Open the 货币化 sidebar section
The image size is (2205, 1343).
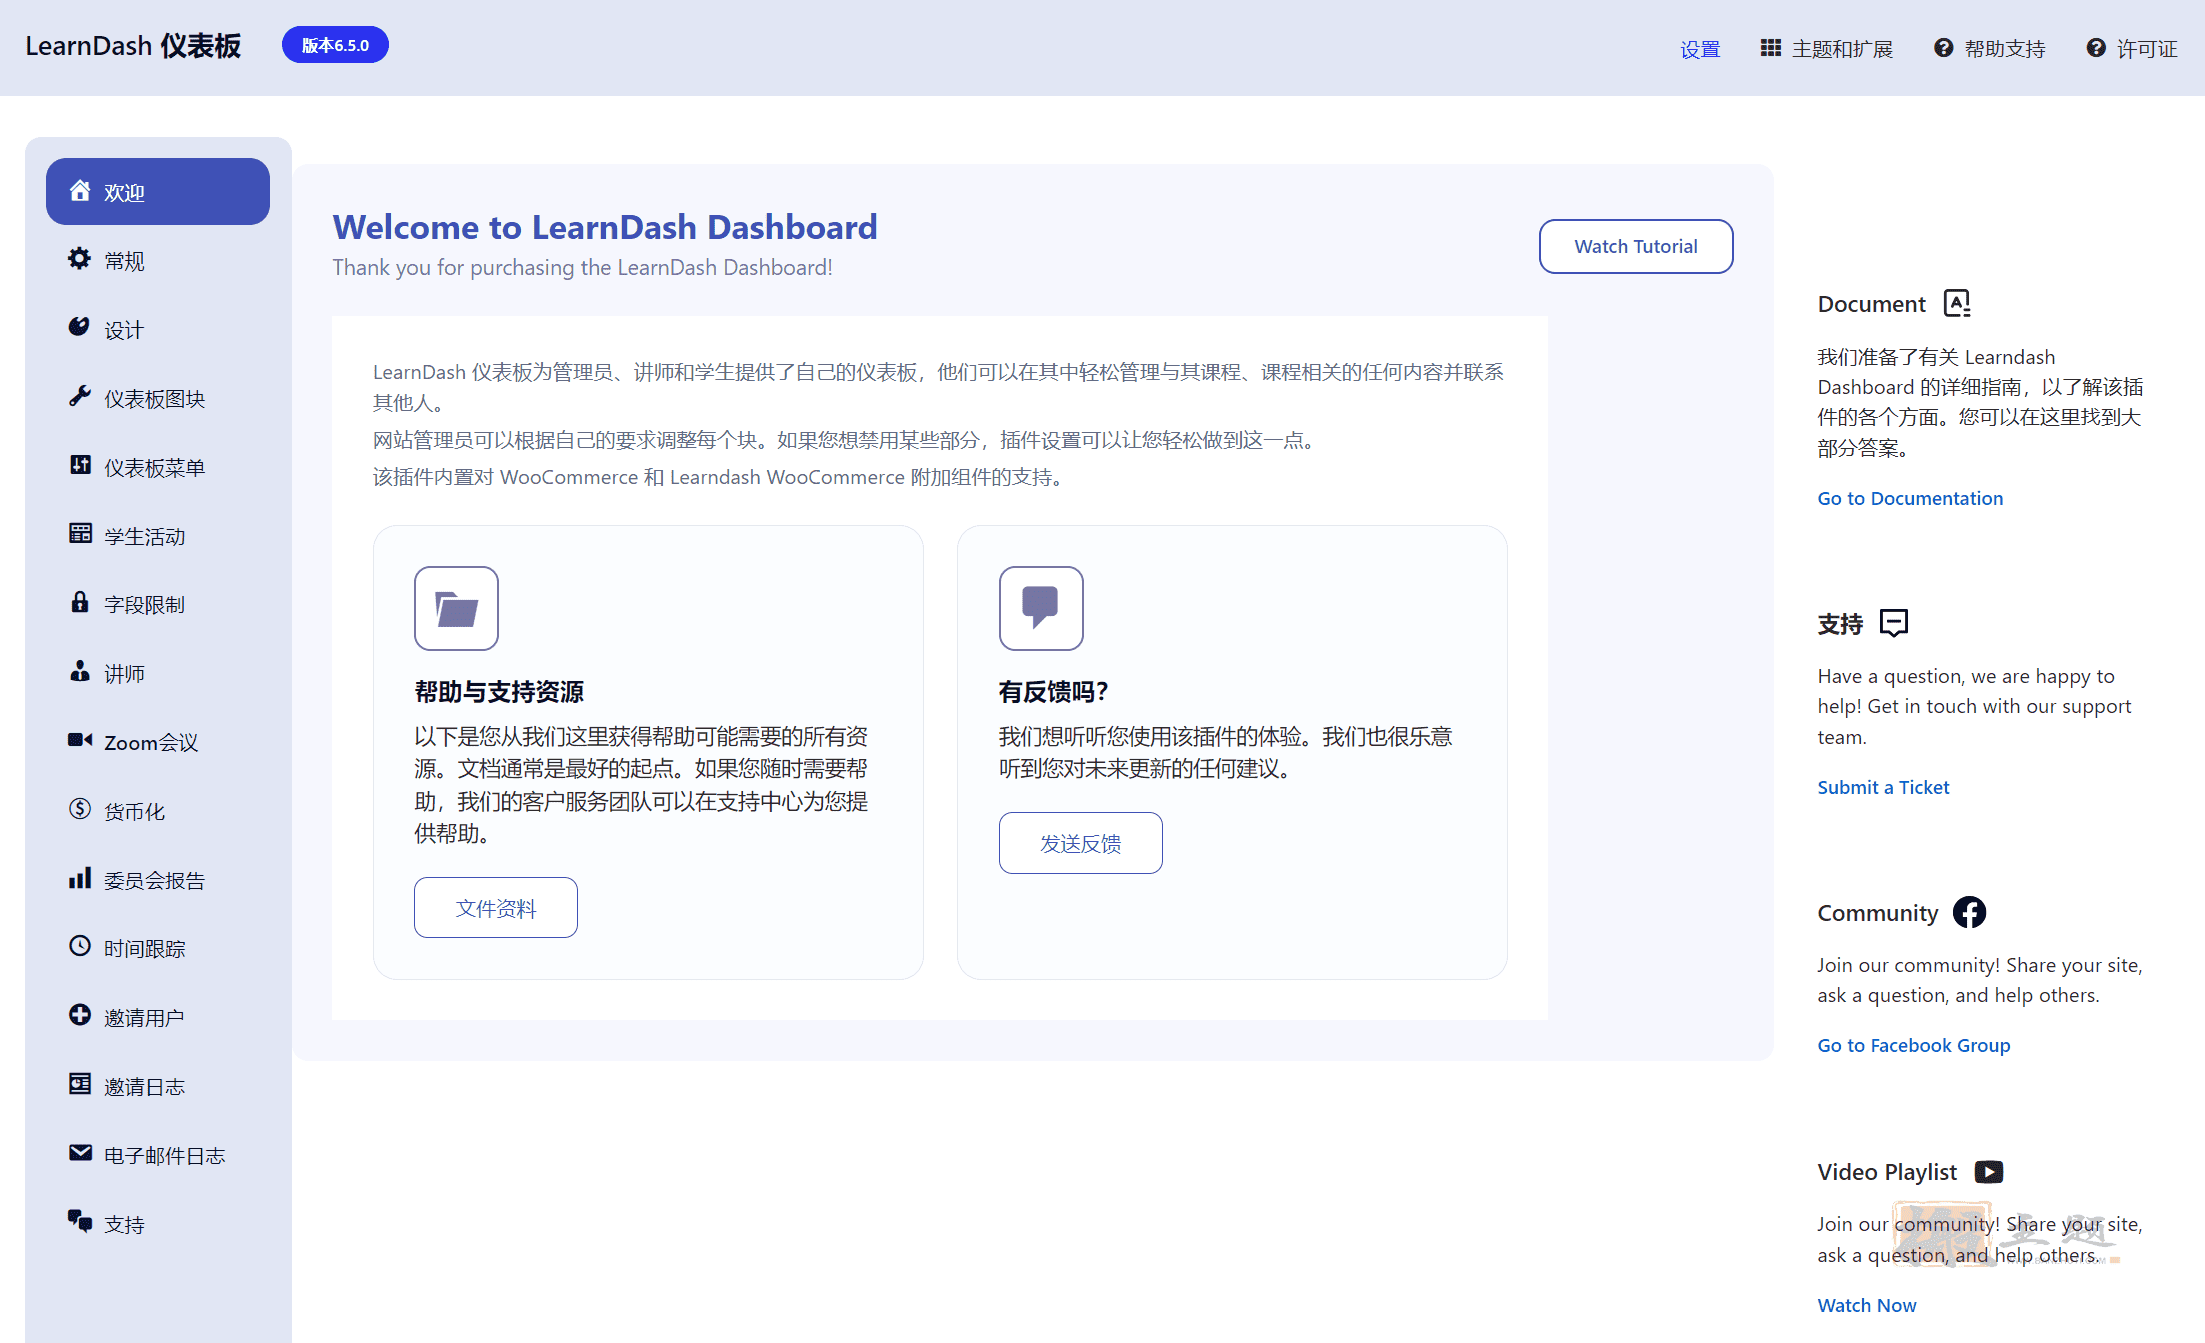coord(158,811)
